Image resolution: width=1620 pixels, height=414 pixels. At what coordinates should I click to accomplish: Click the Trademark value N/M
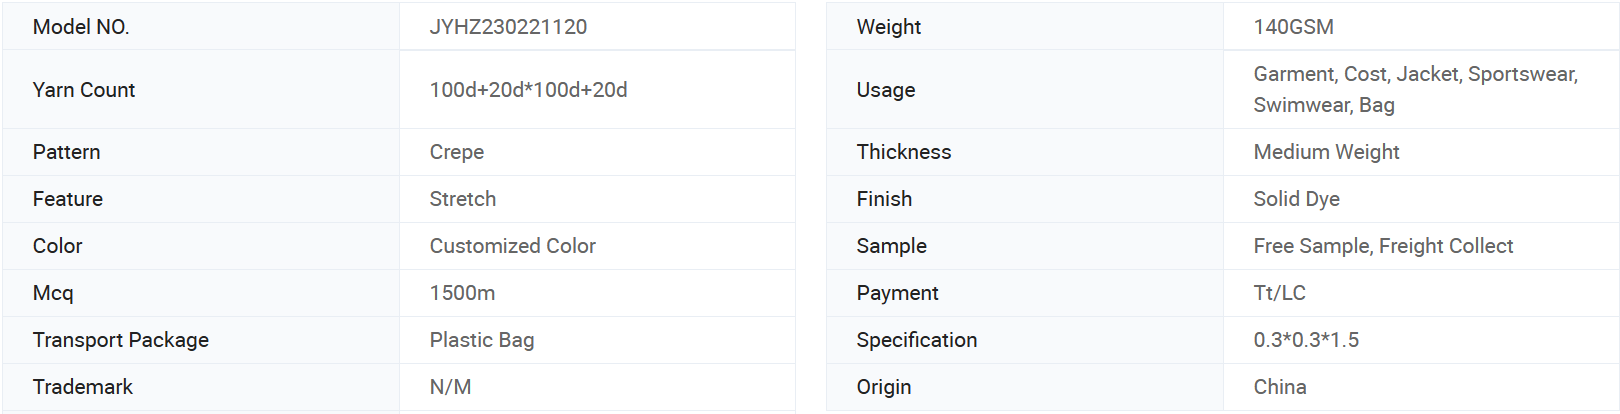[x=450, y=387]
